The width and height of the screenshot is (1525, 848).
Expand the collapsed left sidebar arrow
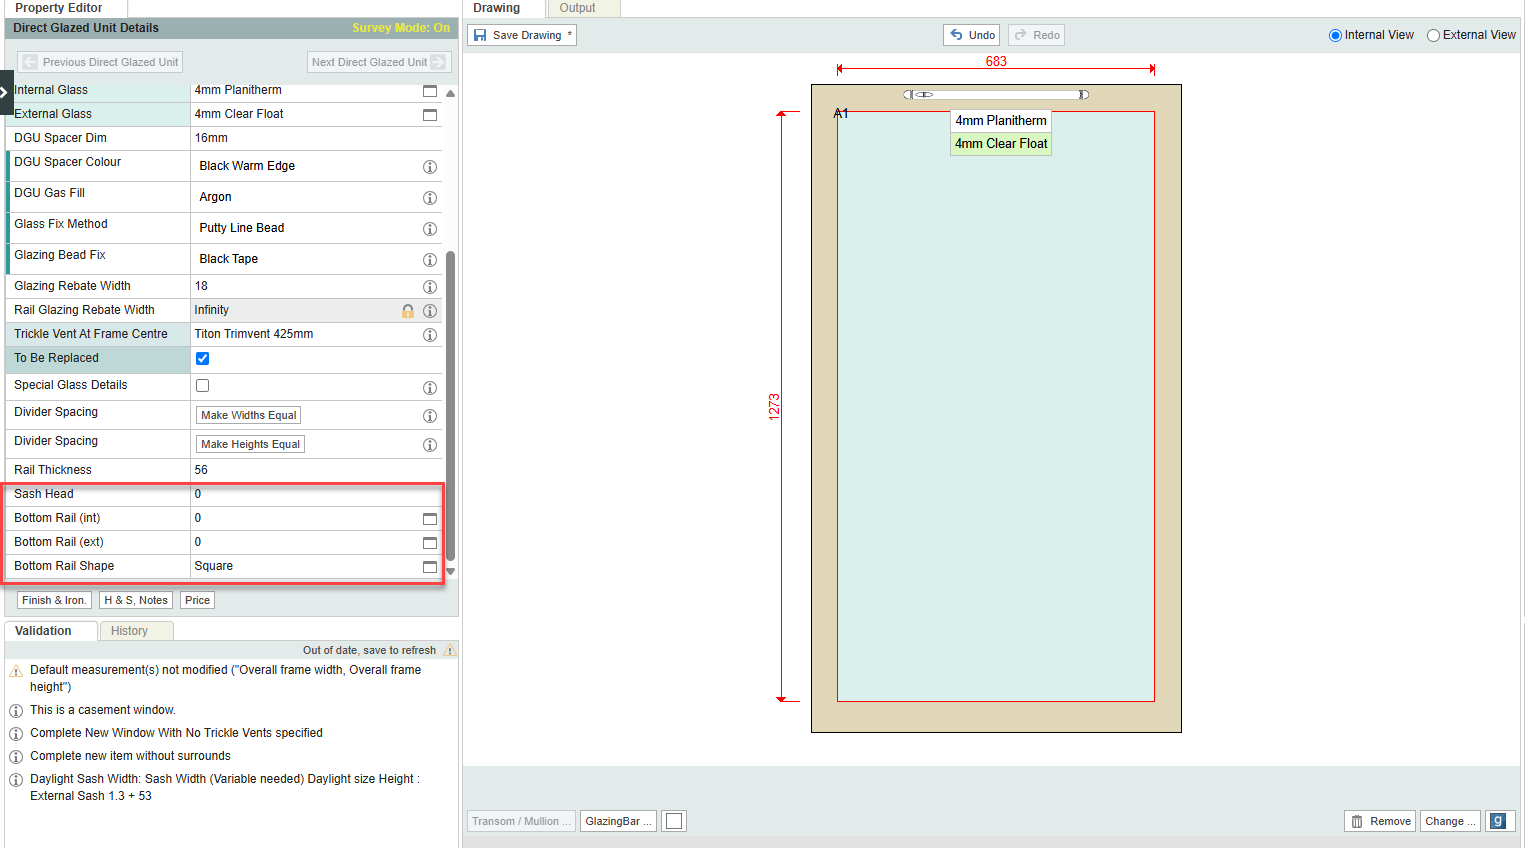click(5, 92)
